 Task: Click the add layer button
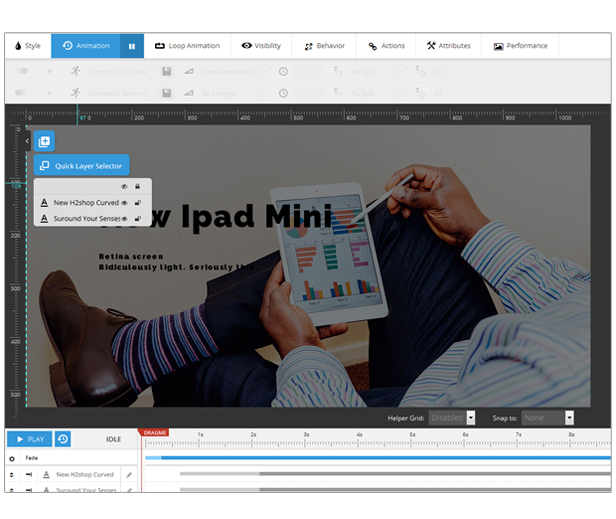(44, 141)
